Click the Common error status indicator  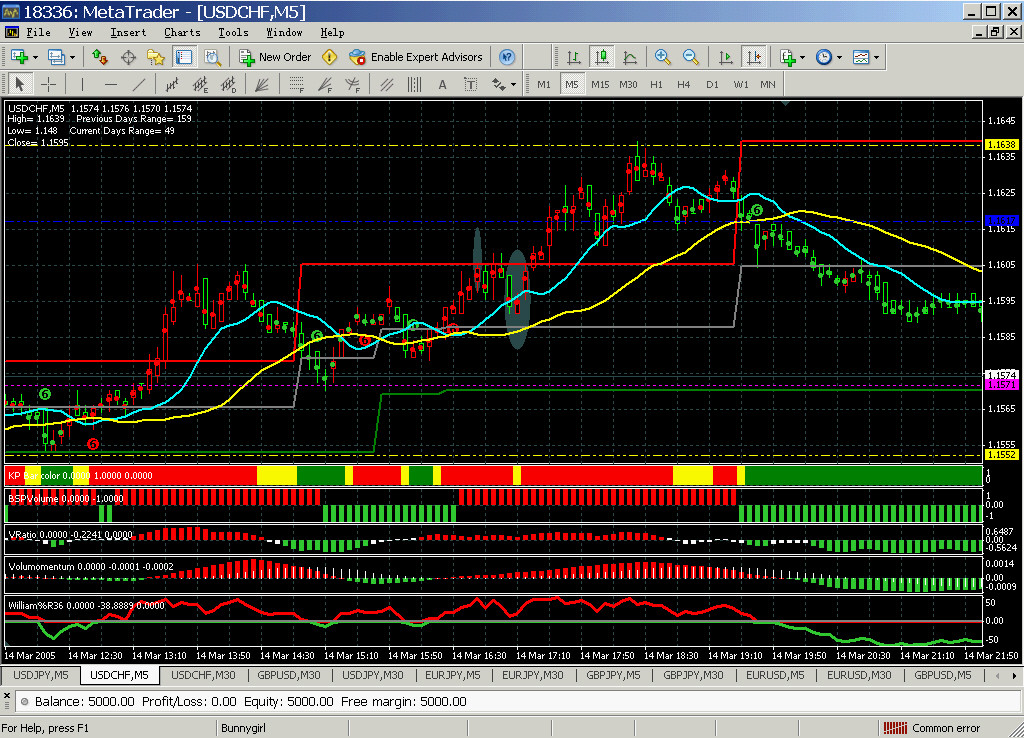click(x=932, y=728)
